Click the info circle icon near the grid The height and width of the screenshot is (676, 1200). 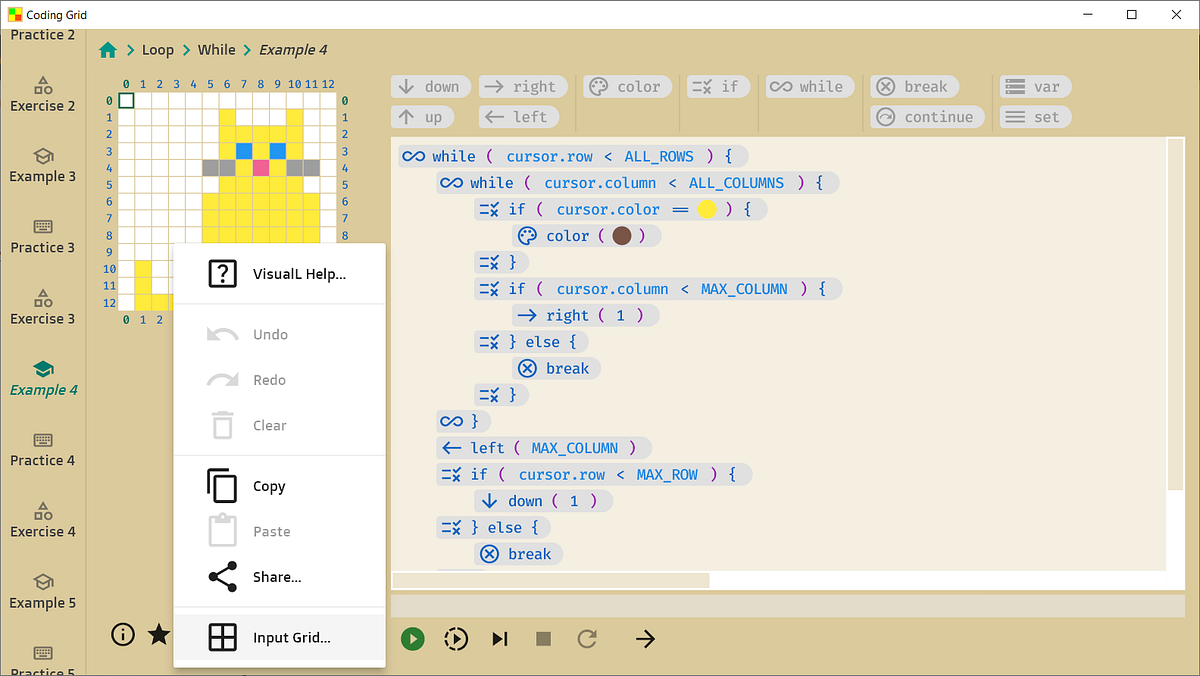122,634
